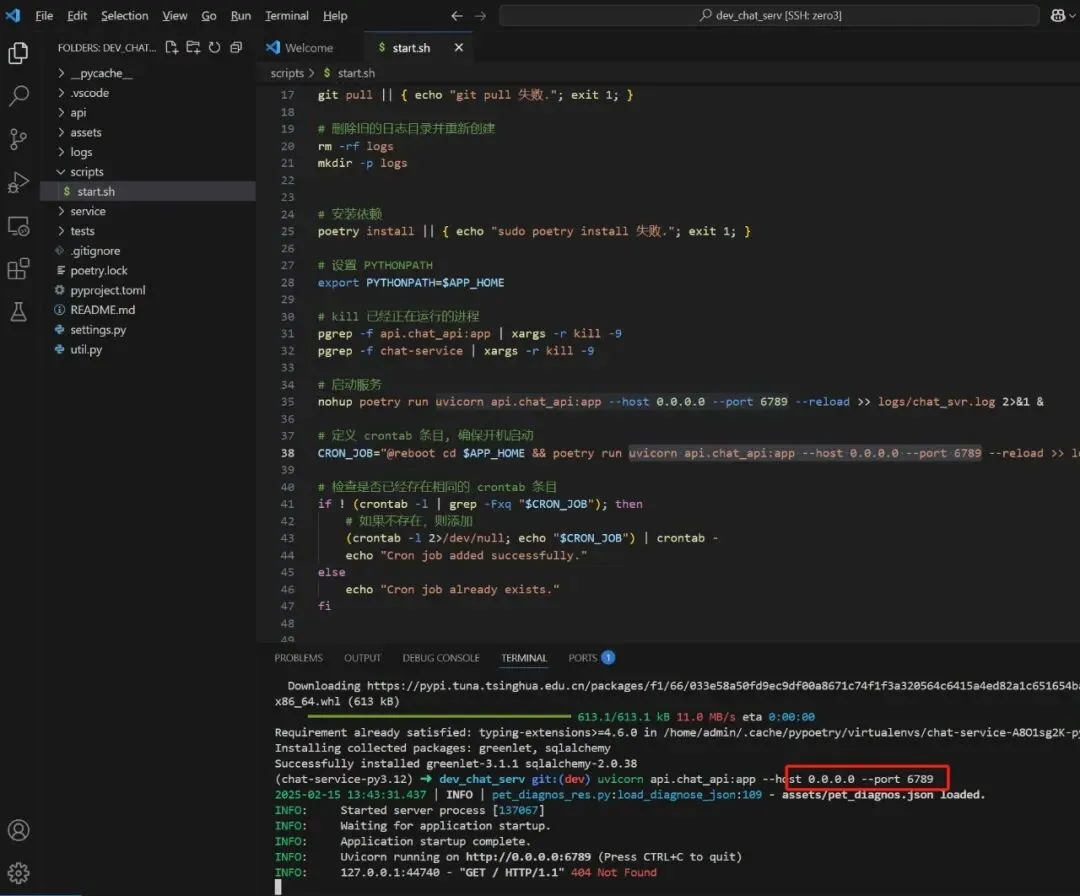
Task: Open the Run menu
Action: pos(240,15)
